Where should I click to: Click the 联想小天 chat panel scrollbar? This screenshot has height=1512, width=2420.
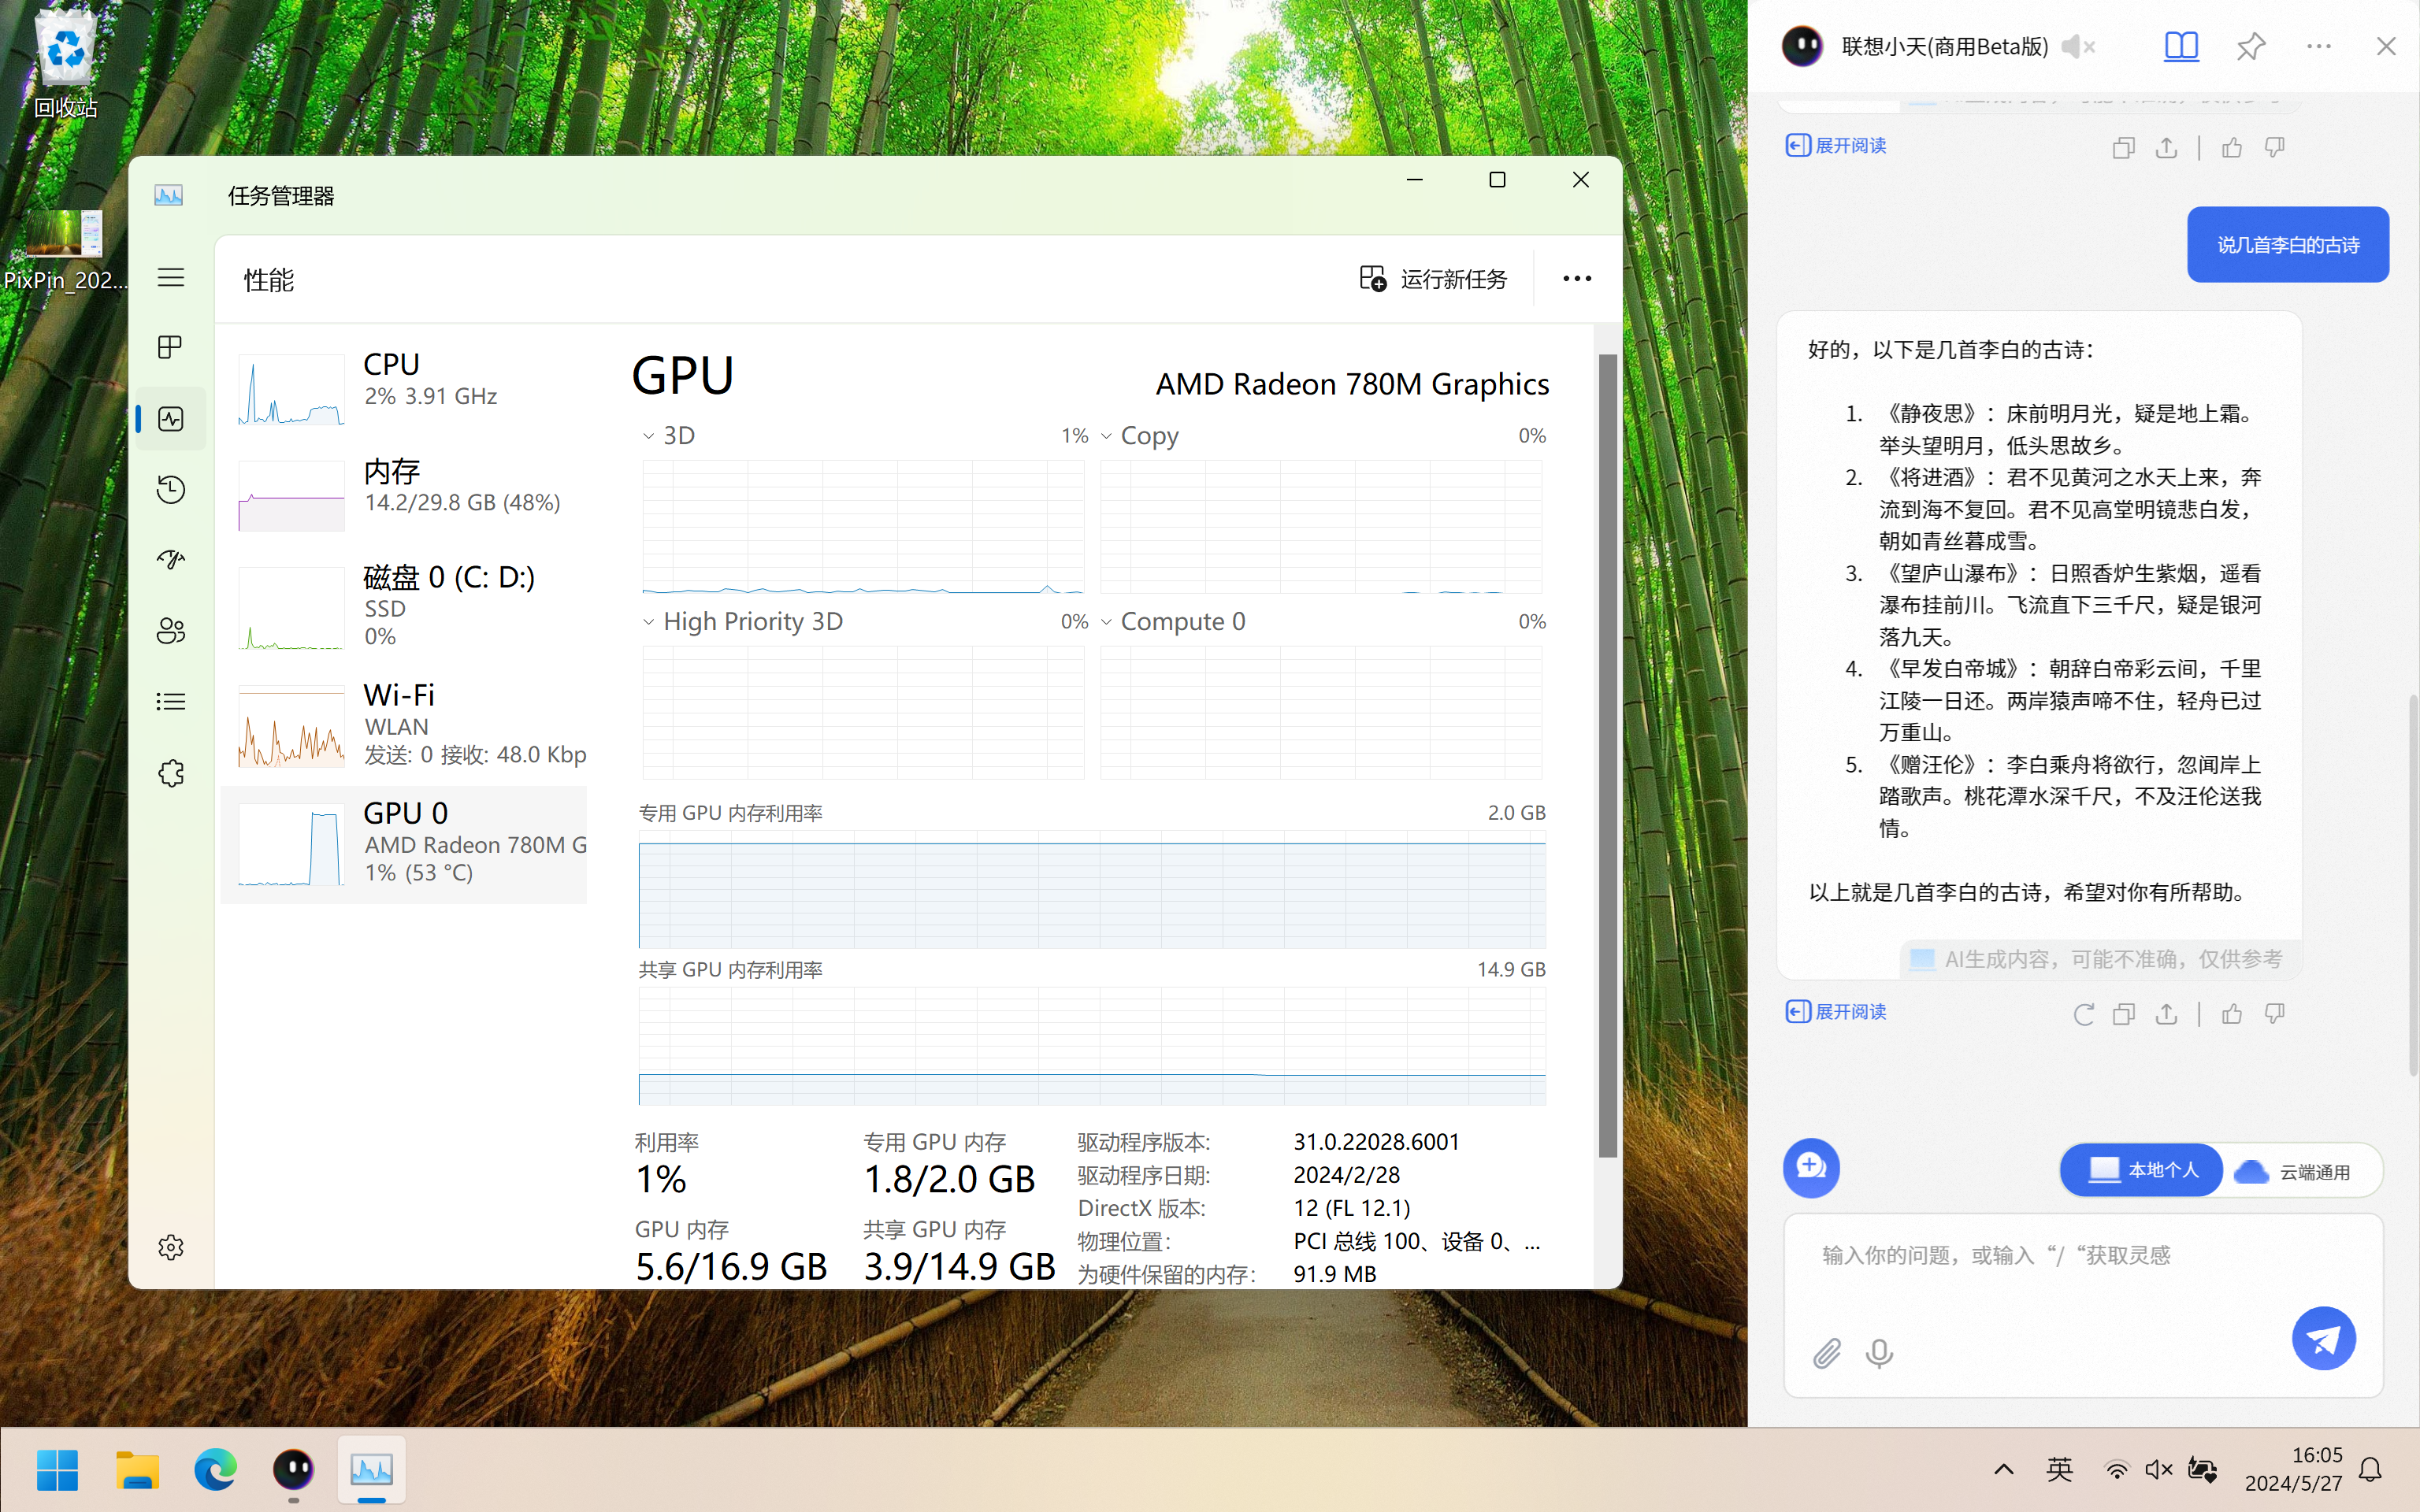(x=2412, y=886)
